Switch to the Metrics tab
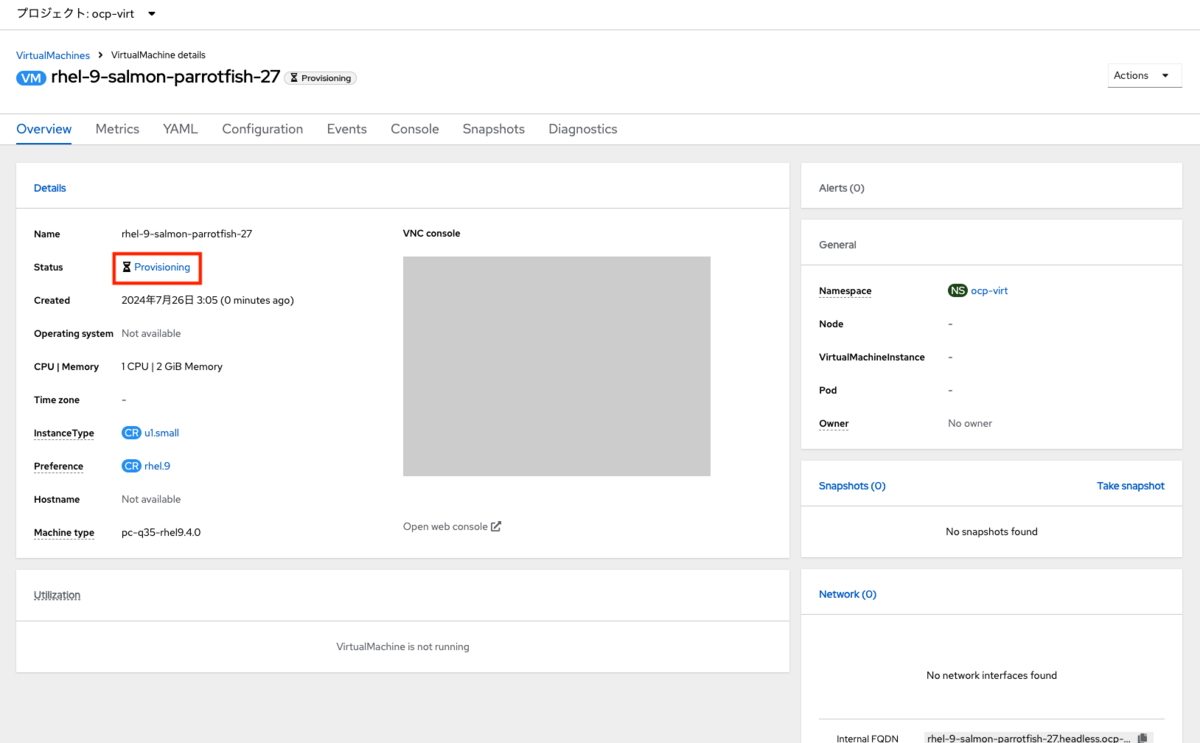This screenshot has width=1200, height=743. click(117, 129)
